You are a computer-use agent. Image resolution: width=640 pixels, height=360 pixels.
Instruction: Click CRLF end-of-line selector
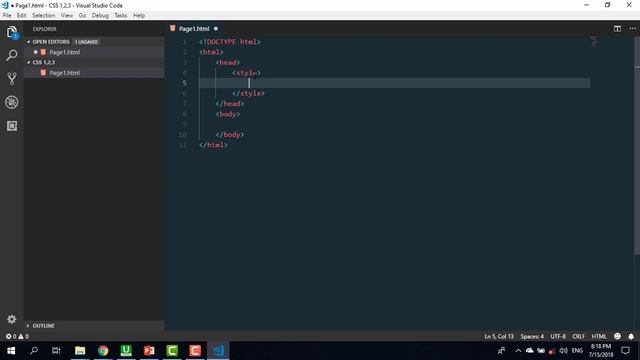coord(578,336)
